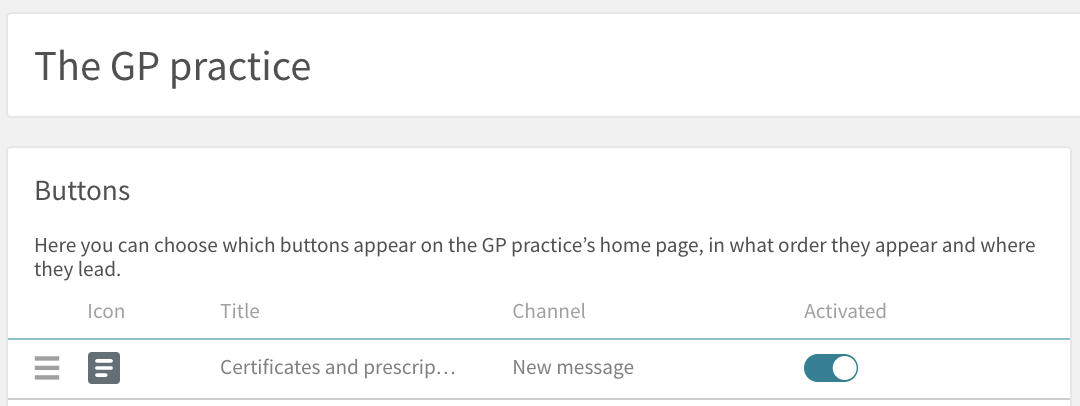This screenshot has width=1080, height=406.
Task: Click the Activated column header
Action: click(845, 311)
